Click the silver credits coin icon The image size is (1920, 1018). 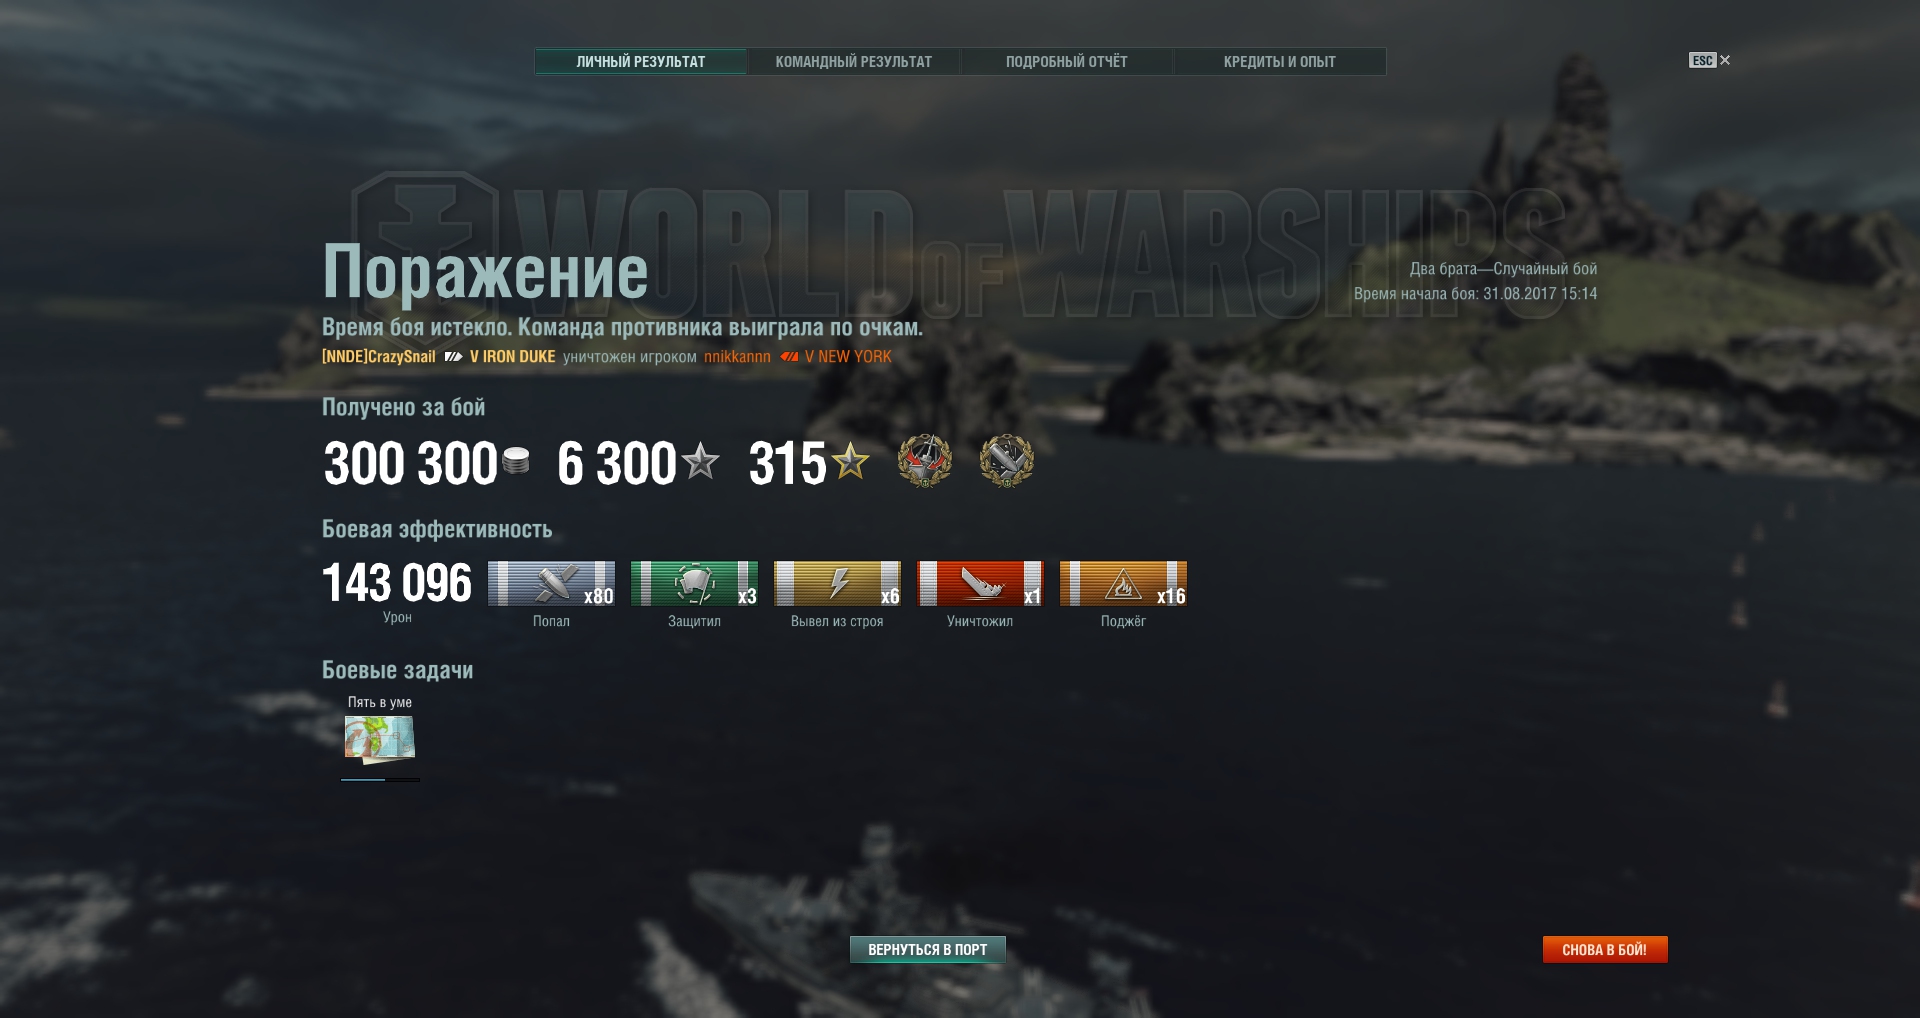pos(516,461)
